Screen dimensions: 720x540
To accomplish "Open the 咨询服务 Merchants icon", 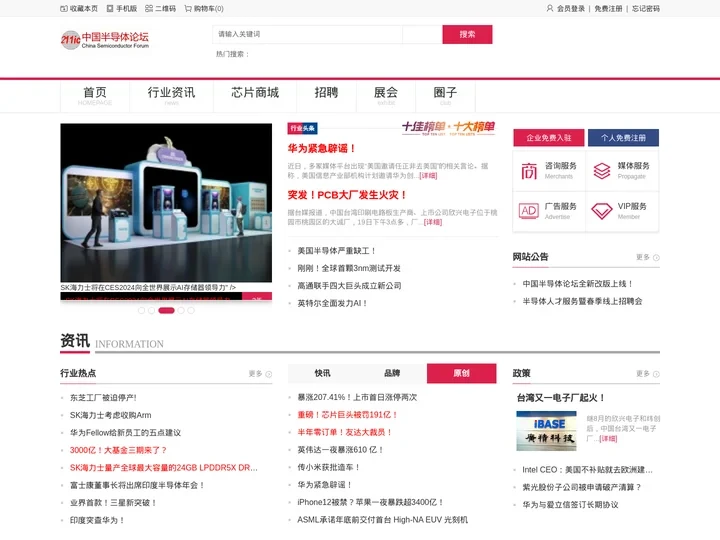I will [x=529, y=171].
